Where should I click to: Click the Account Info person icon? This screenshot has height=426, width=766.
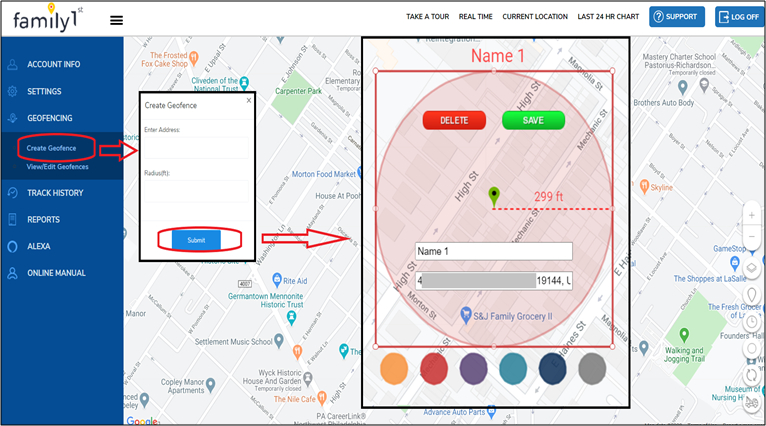click(13, 64)
